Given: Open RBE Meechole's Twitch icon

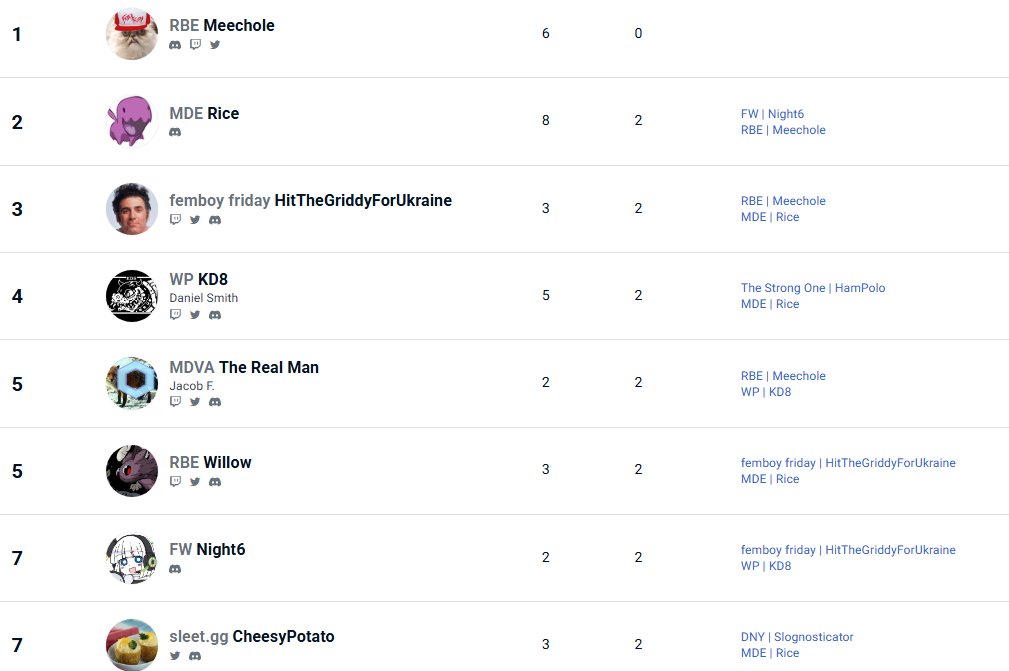Looking at the screenshot, I should pyautogui.click(x=195, y=45).
